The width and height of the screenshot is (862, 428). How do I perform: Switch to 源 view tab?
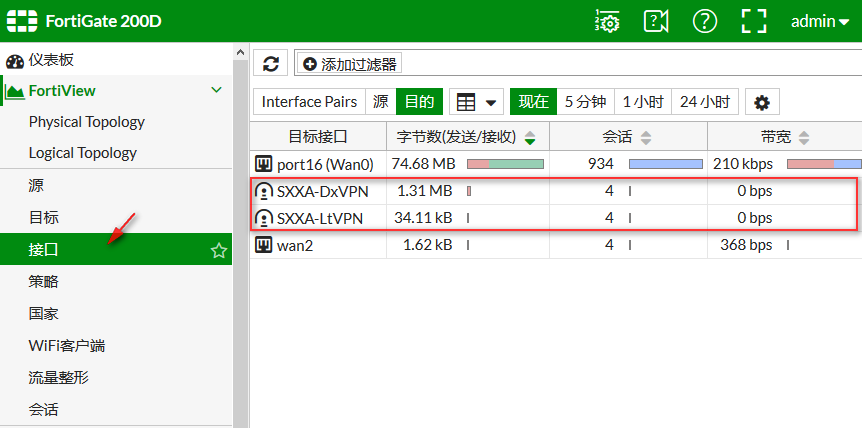380,102
